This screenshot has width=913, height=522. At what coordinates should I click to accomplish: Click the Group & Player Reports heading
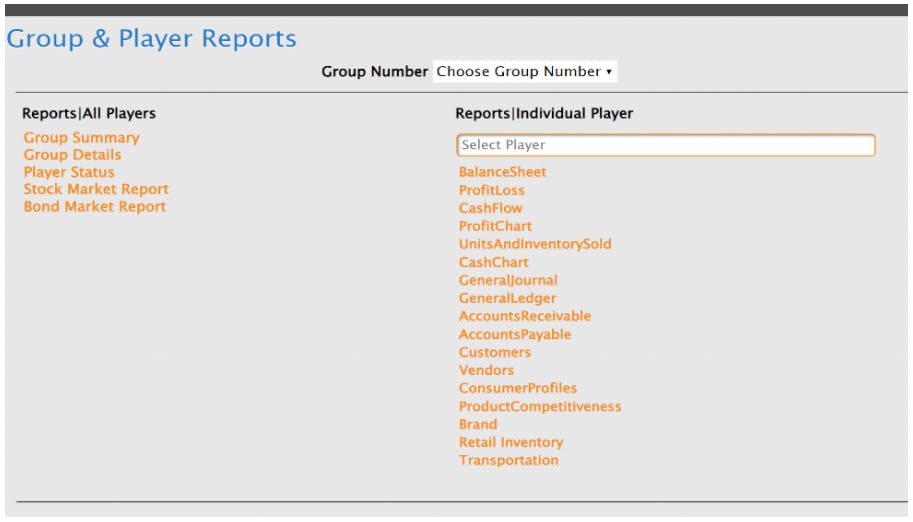pyautogui.click(x=151, y=39)
